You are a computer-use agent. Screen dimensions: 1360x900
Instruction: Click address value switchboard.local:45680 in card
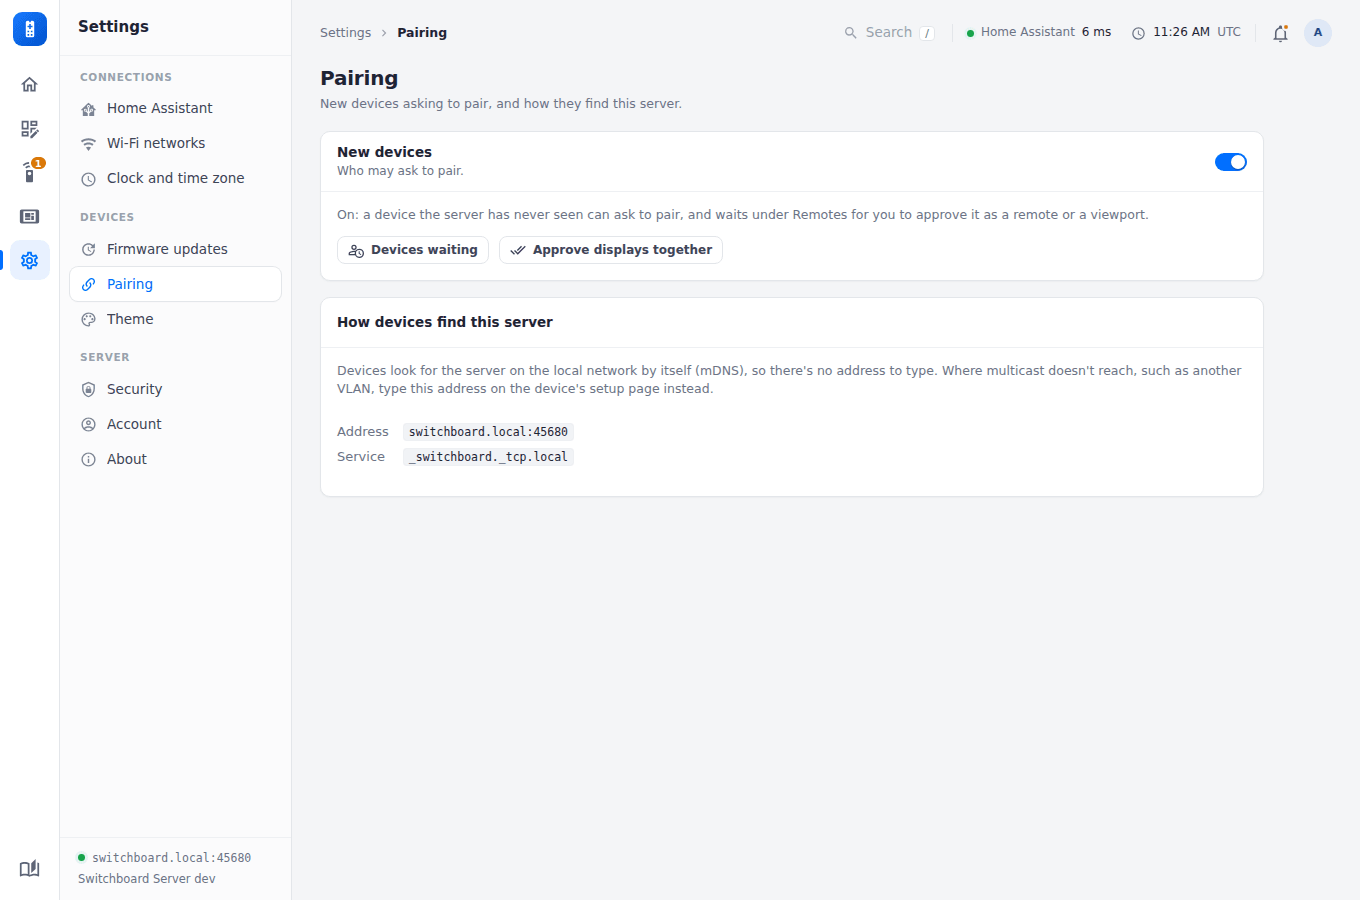[488, 432]
